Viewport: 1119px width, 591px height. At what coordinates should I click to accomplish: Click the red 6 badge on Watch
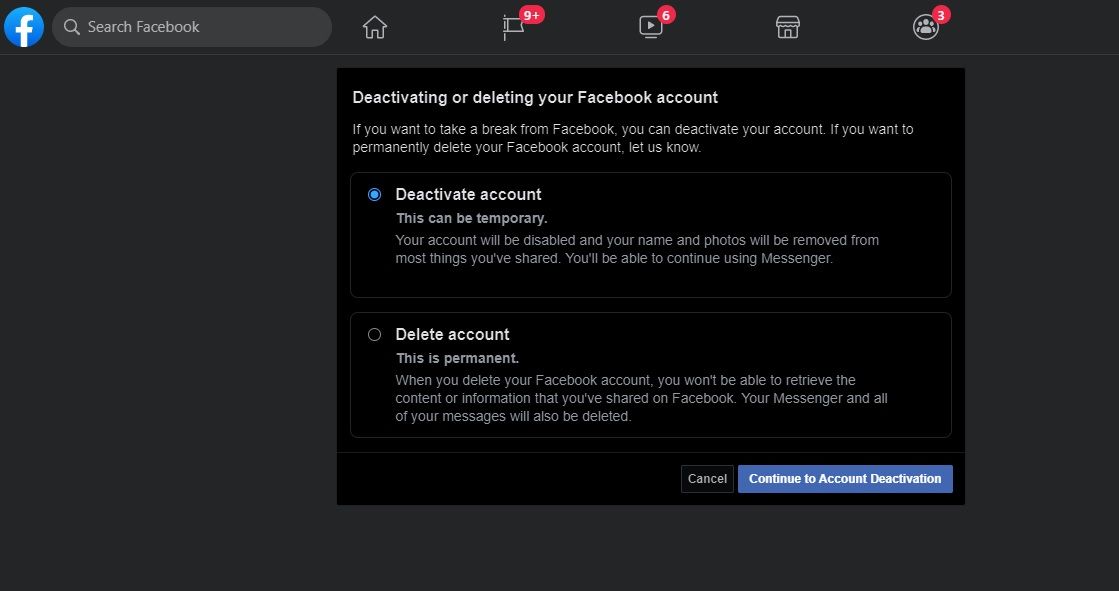point(668,14)
